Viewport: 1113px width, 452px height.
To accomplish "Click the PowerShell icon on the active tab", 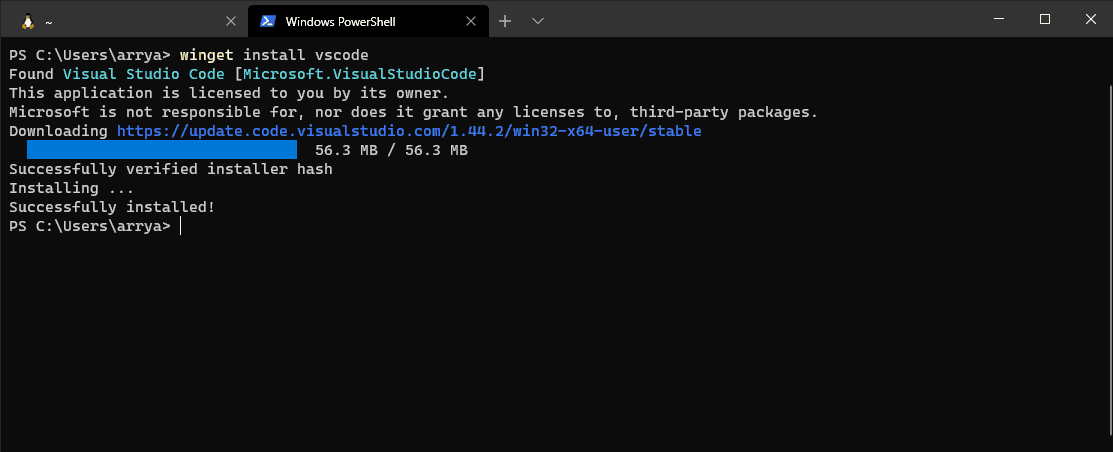I will [x=267, y=20].
